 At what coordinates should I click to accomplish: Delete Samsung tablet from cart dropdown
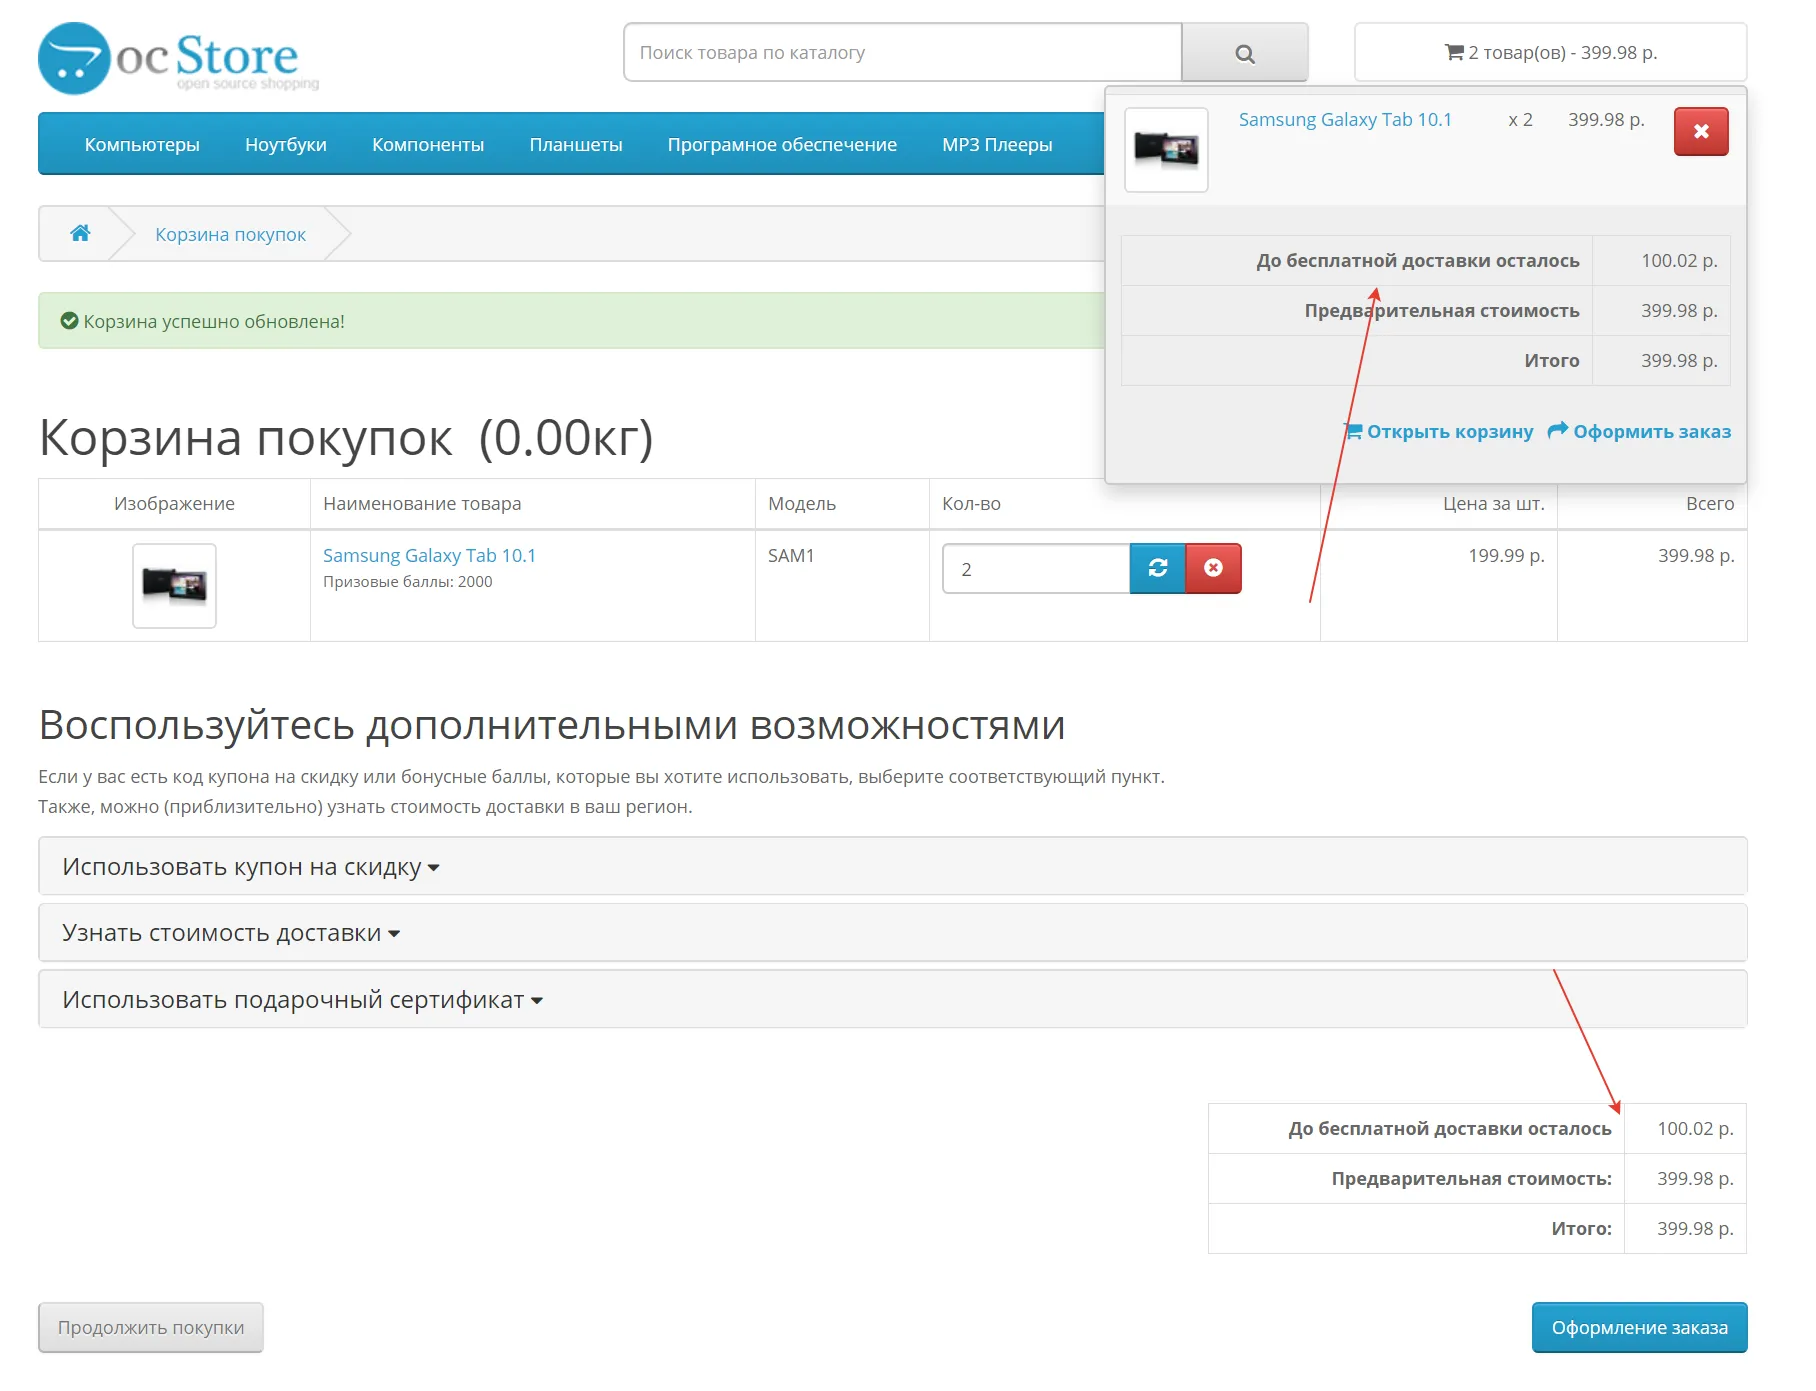[x=1700, y=131]
